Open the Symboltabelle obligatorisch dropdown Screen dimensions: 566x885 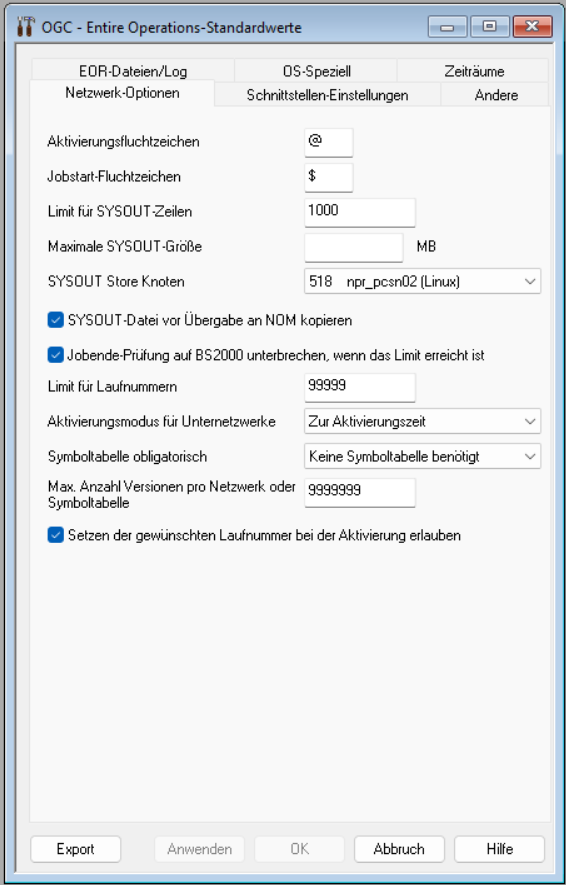coord(422,457)
